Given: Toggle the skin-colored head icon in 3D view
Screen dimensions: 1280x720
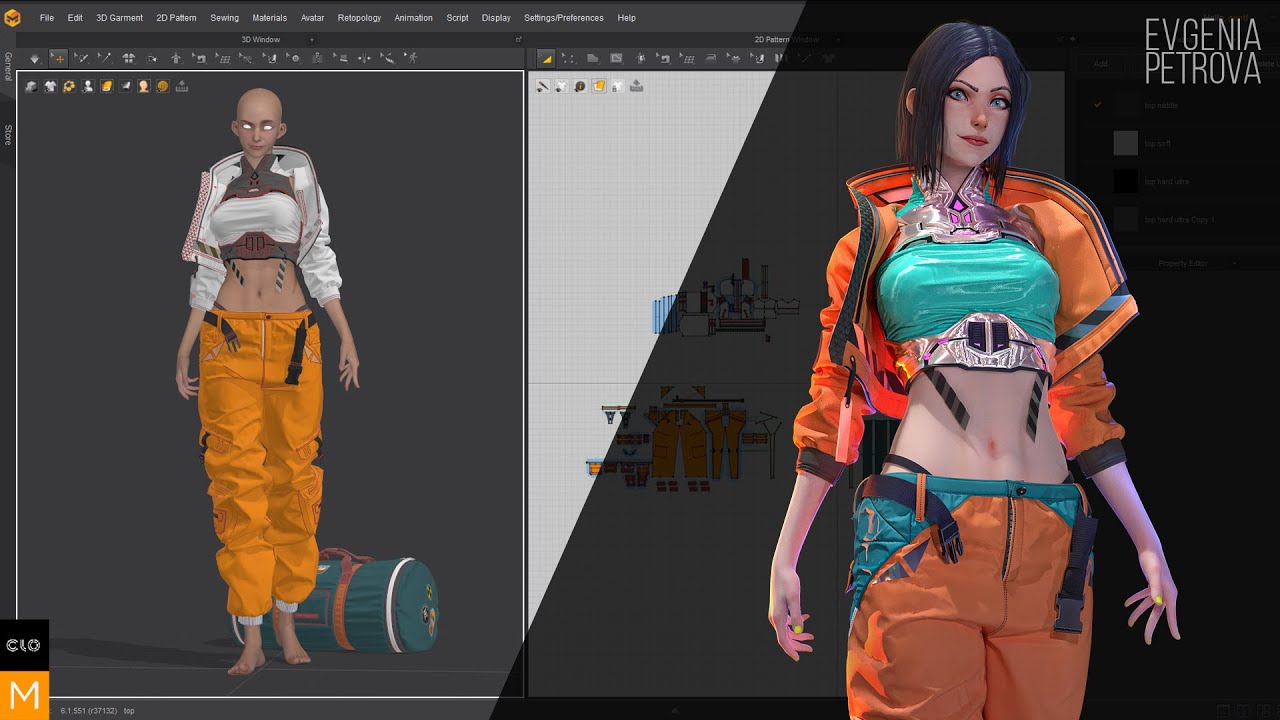Looking at the screenshot, I should point(144,87).
